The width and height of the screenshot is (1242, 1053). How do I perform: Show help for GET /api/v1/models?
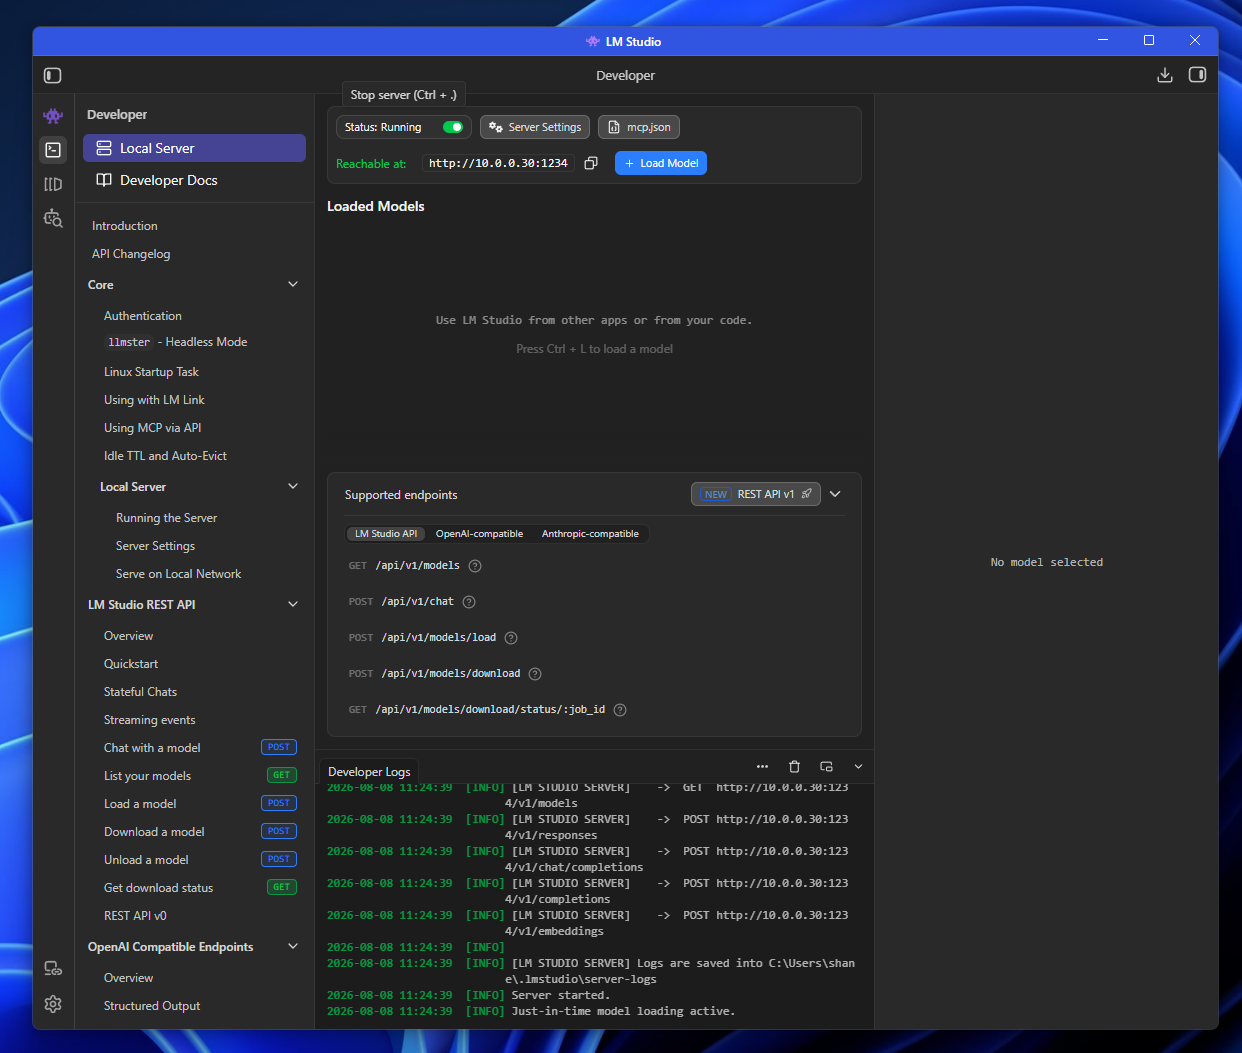pos(475,566)
